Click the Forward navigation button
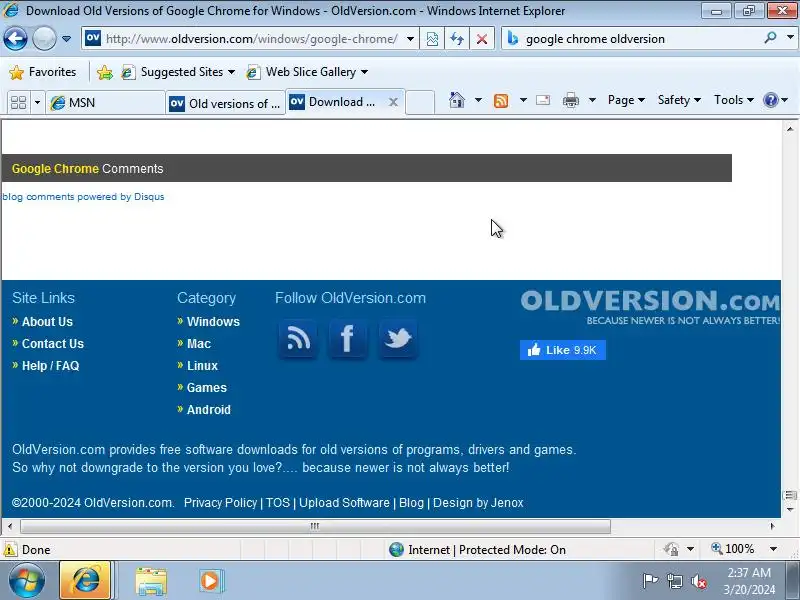Viewport: 800px width, 600px height. [44, 38]
